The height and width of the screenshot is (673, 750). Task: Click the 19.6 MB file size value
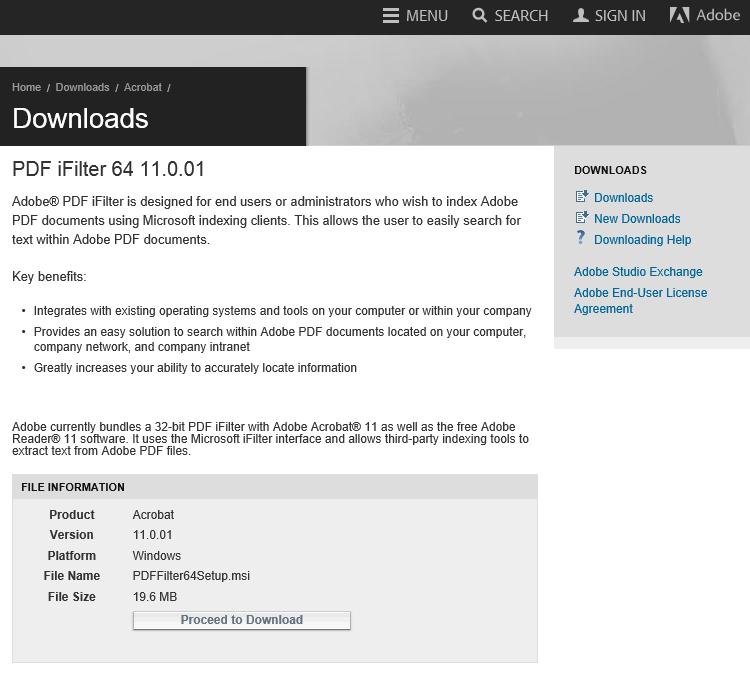pyautogui.click(x=154, y=597)
